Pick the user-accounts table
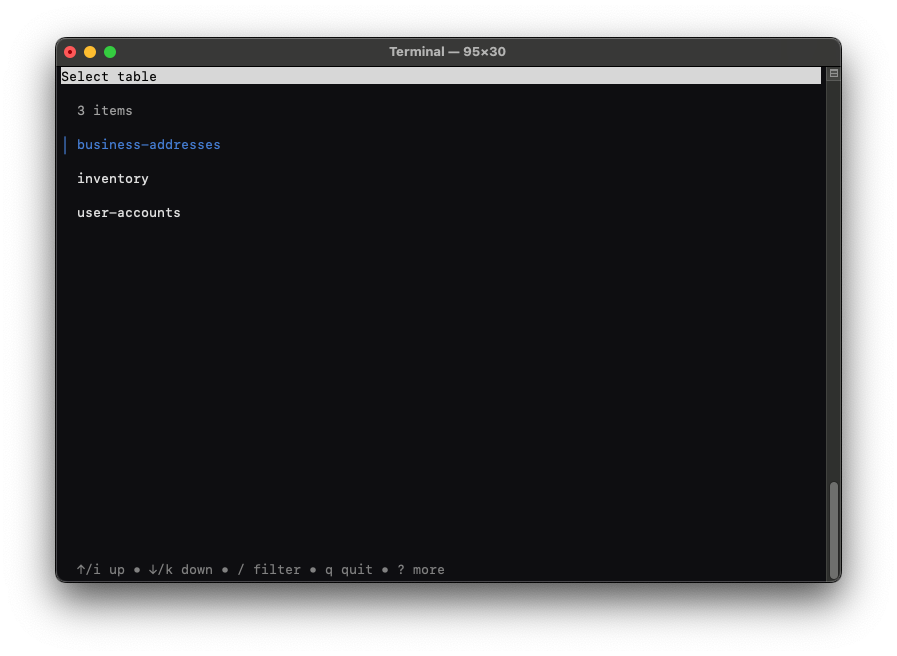 (129, 213)
